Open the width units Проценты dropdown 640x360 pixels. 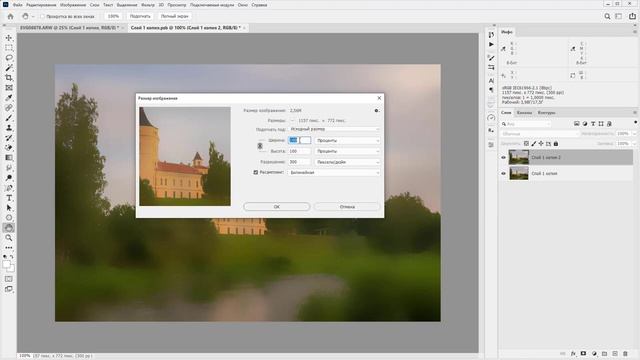pos(347,140)
